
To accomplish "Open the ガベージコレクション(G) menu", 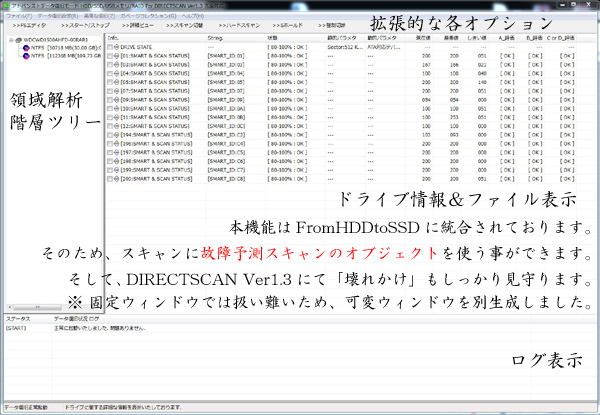I will (148, 16).
